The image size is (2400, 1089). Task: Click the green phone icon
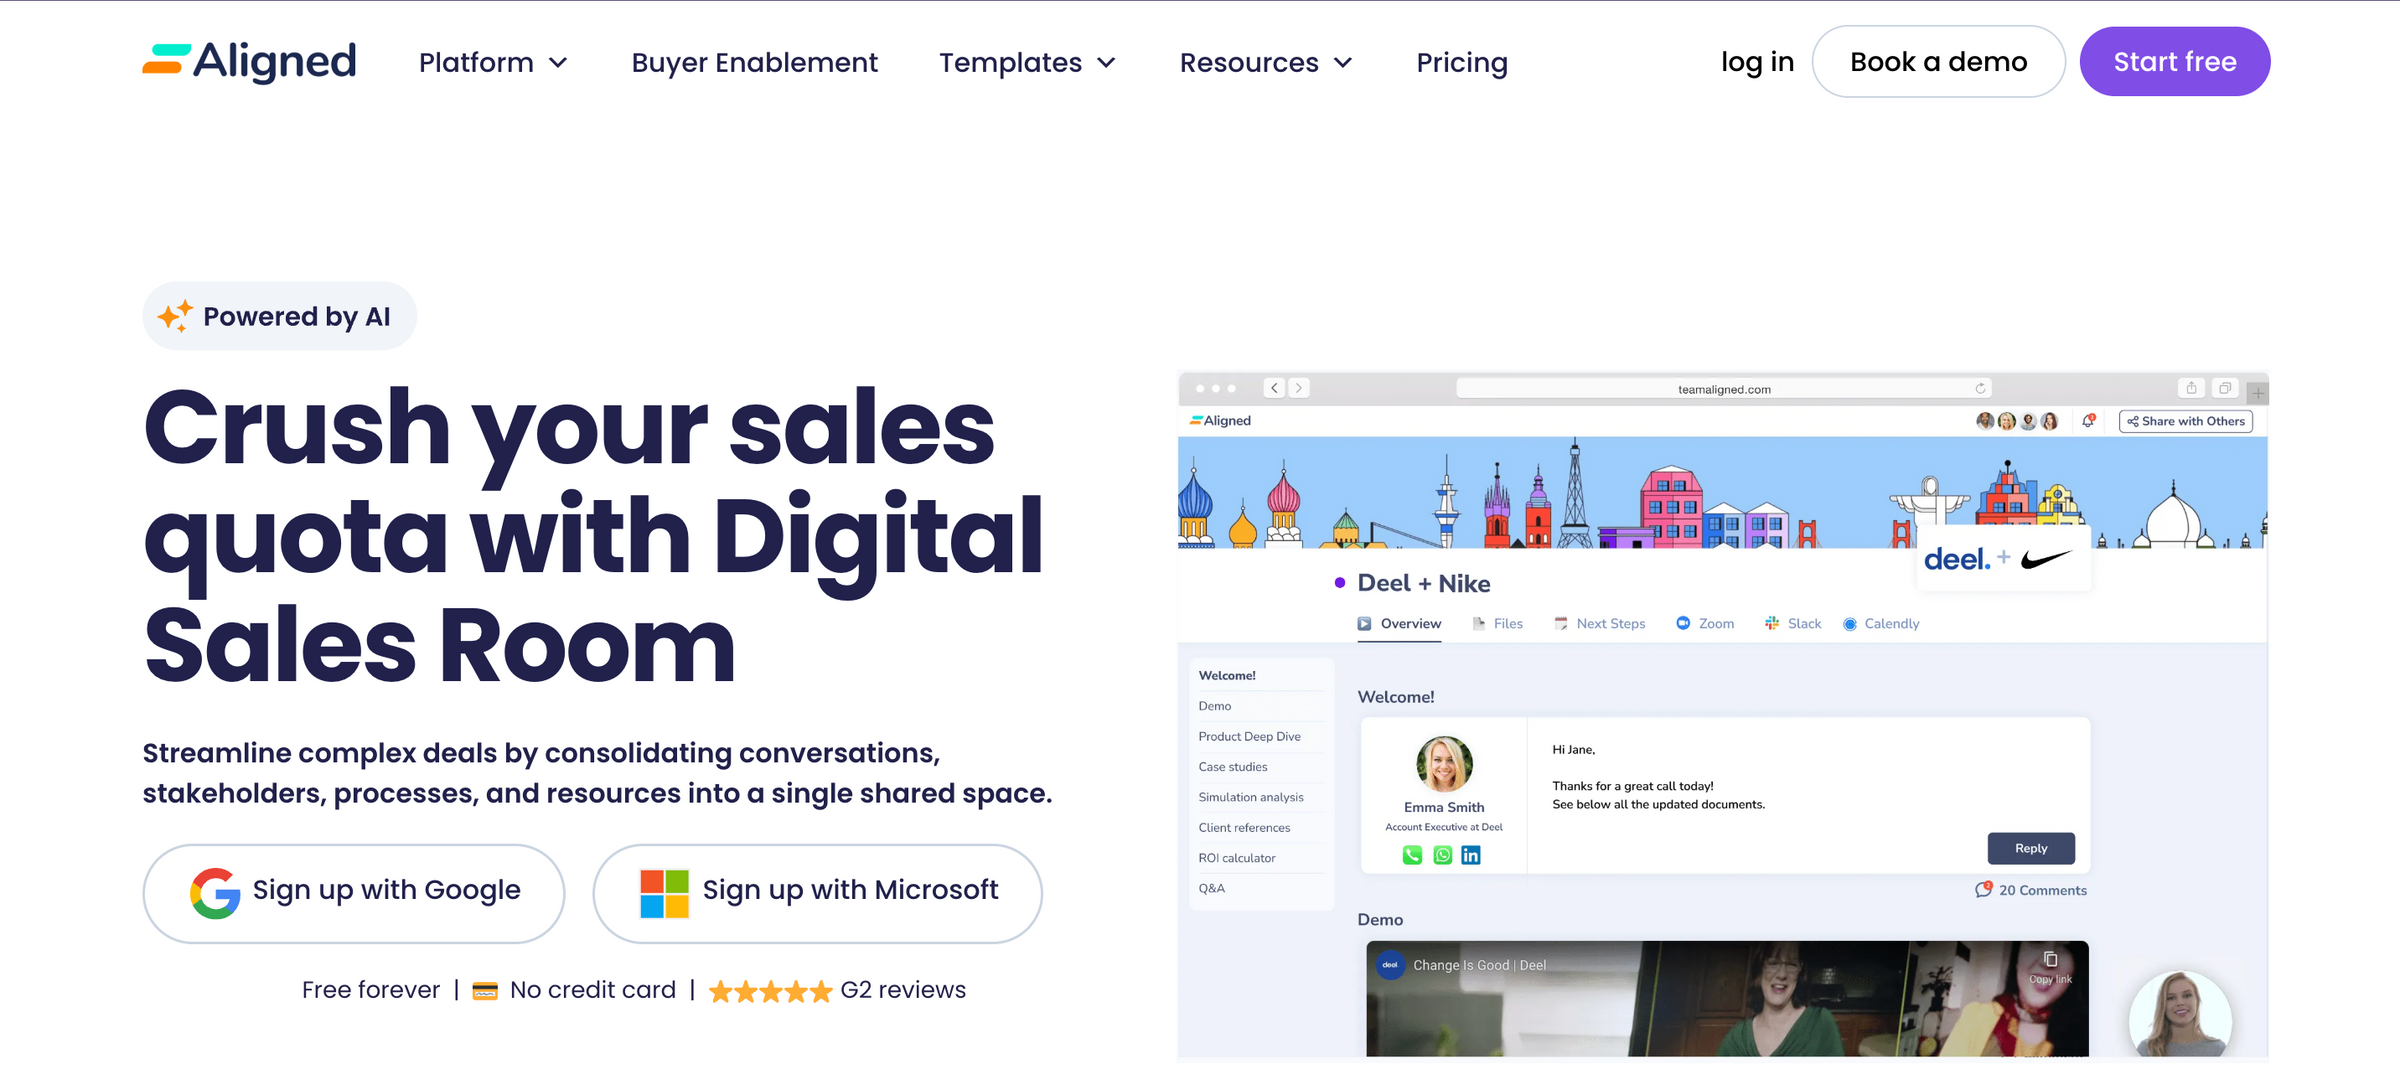point(1412,855)
